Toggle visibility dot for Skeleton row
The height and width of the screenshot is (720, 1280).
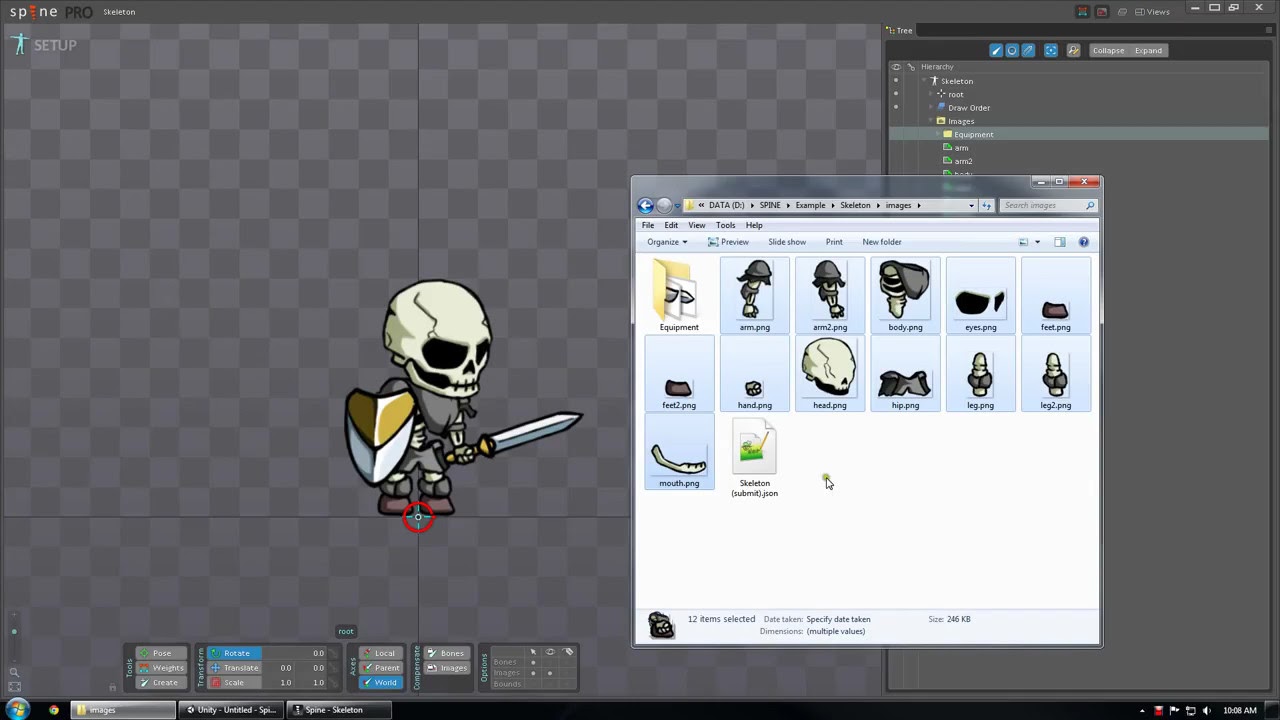(x=896, y=81)
